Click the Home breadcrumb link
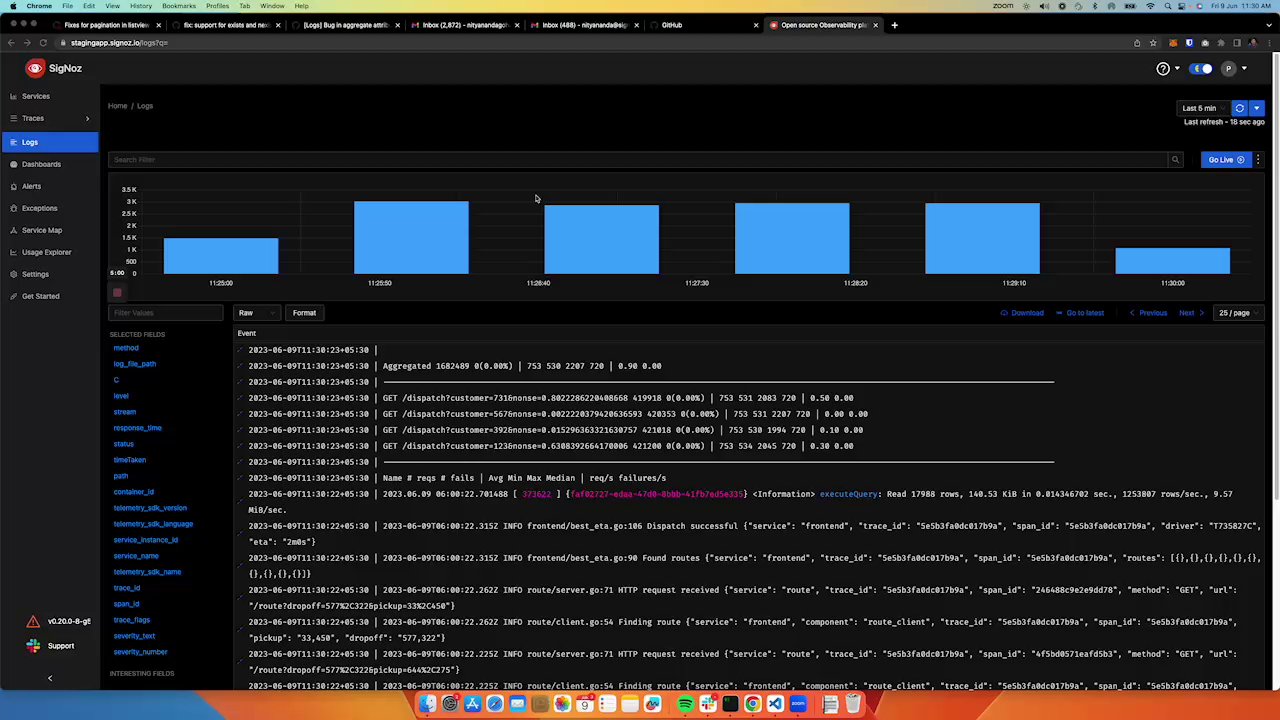The image size is (1280, 720). coord(118,106)
